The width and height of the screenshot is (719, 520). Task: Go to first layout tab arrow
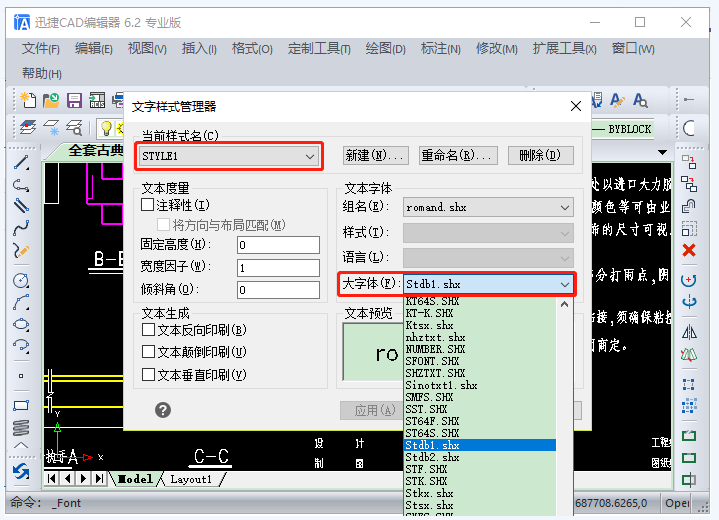coord(51,479)
